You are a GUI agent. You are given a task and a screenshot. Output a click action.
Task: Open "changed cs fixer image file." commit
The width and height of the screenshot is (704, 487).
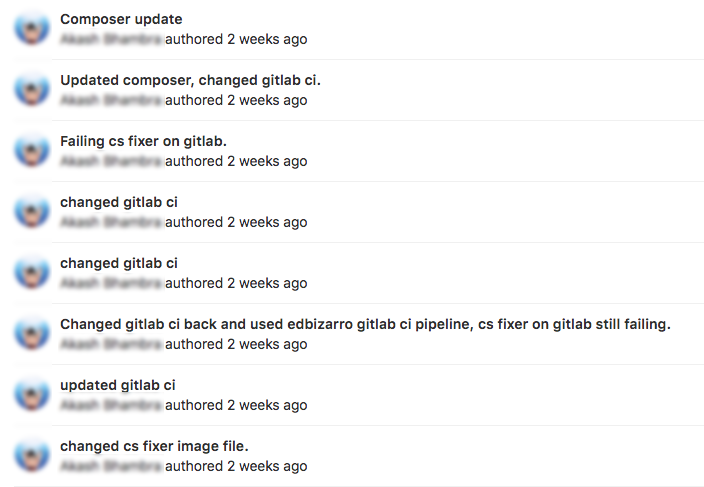[154, 447]
